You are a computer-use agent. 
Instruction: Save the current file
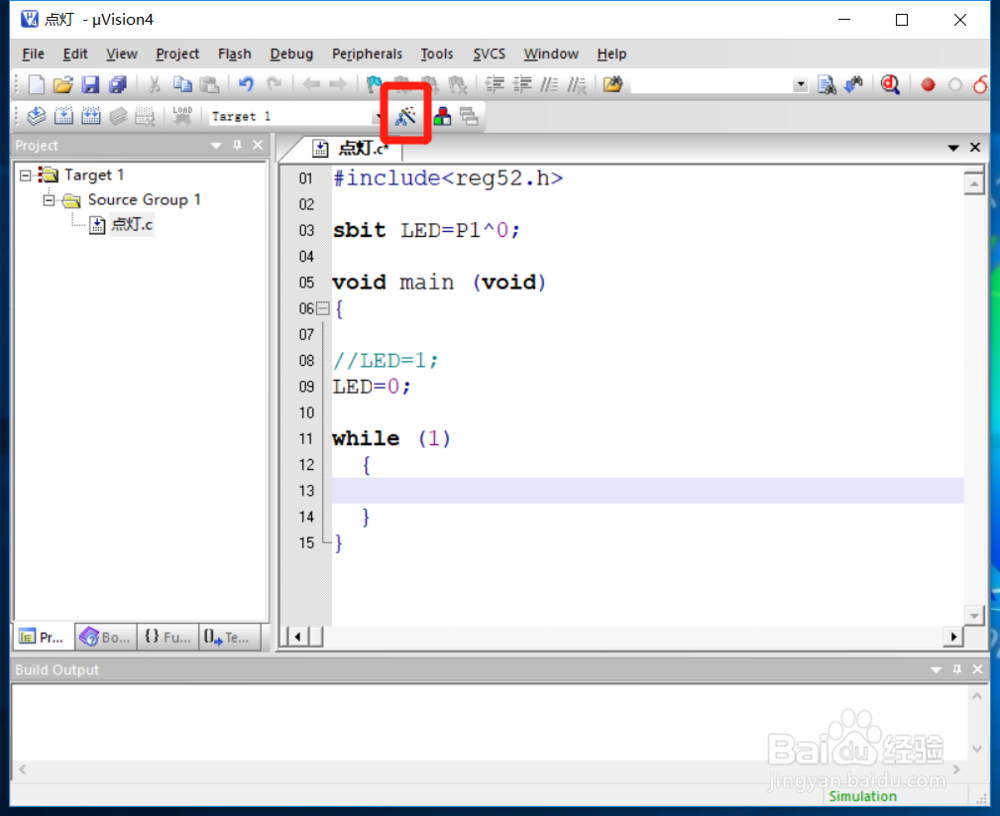(x=91, y=84)
